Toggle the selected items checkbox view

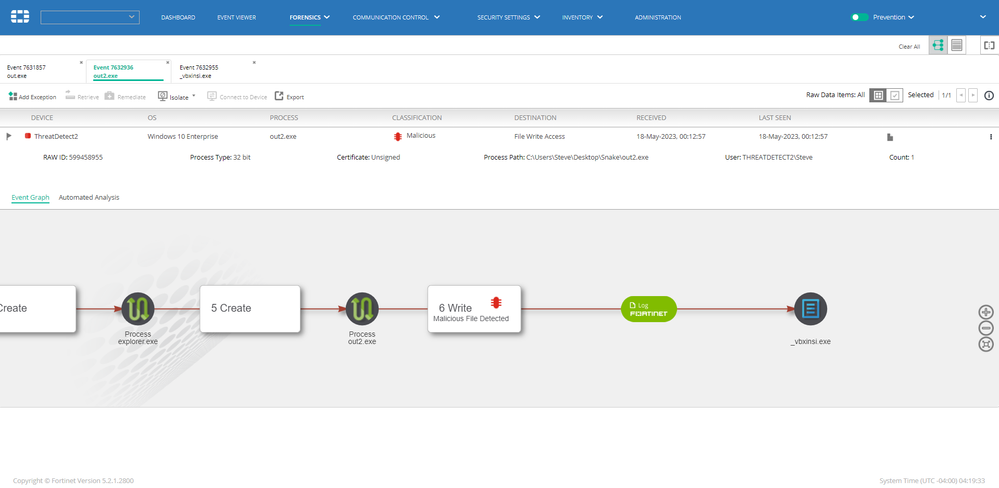coord(895,96)
